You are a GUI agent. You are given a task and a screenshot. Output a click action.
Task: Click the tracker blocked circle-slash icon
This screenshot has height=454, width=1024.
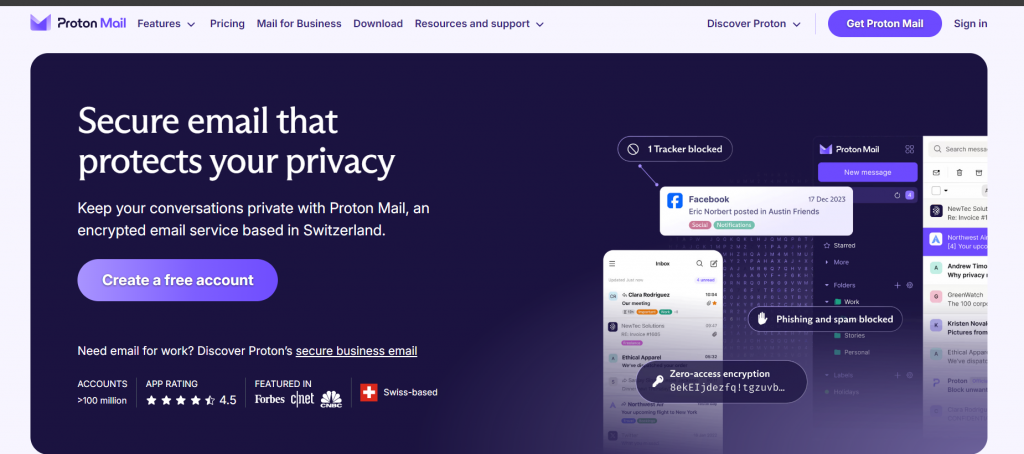[x=633, y=149]
